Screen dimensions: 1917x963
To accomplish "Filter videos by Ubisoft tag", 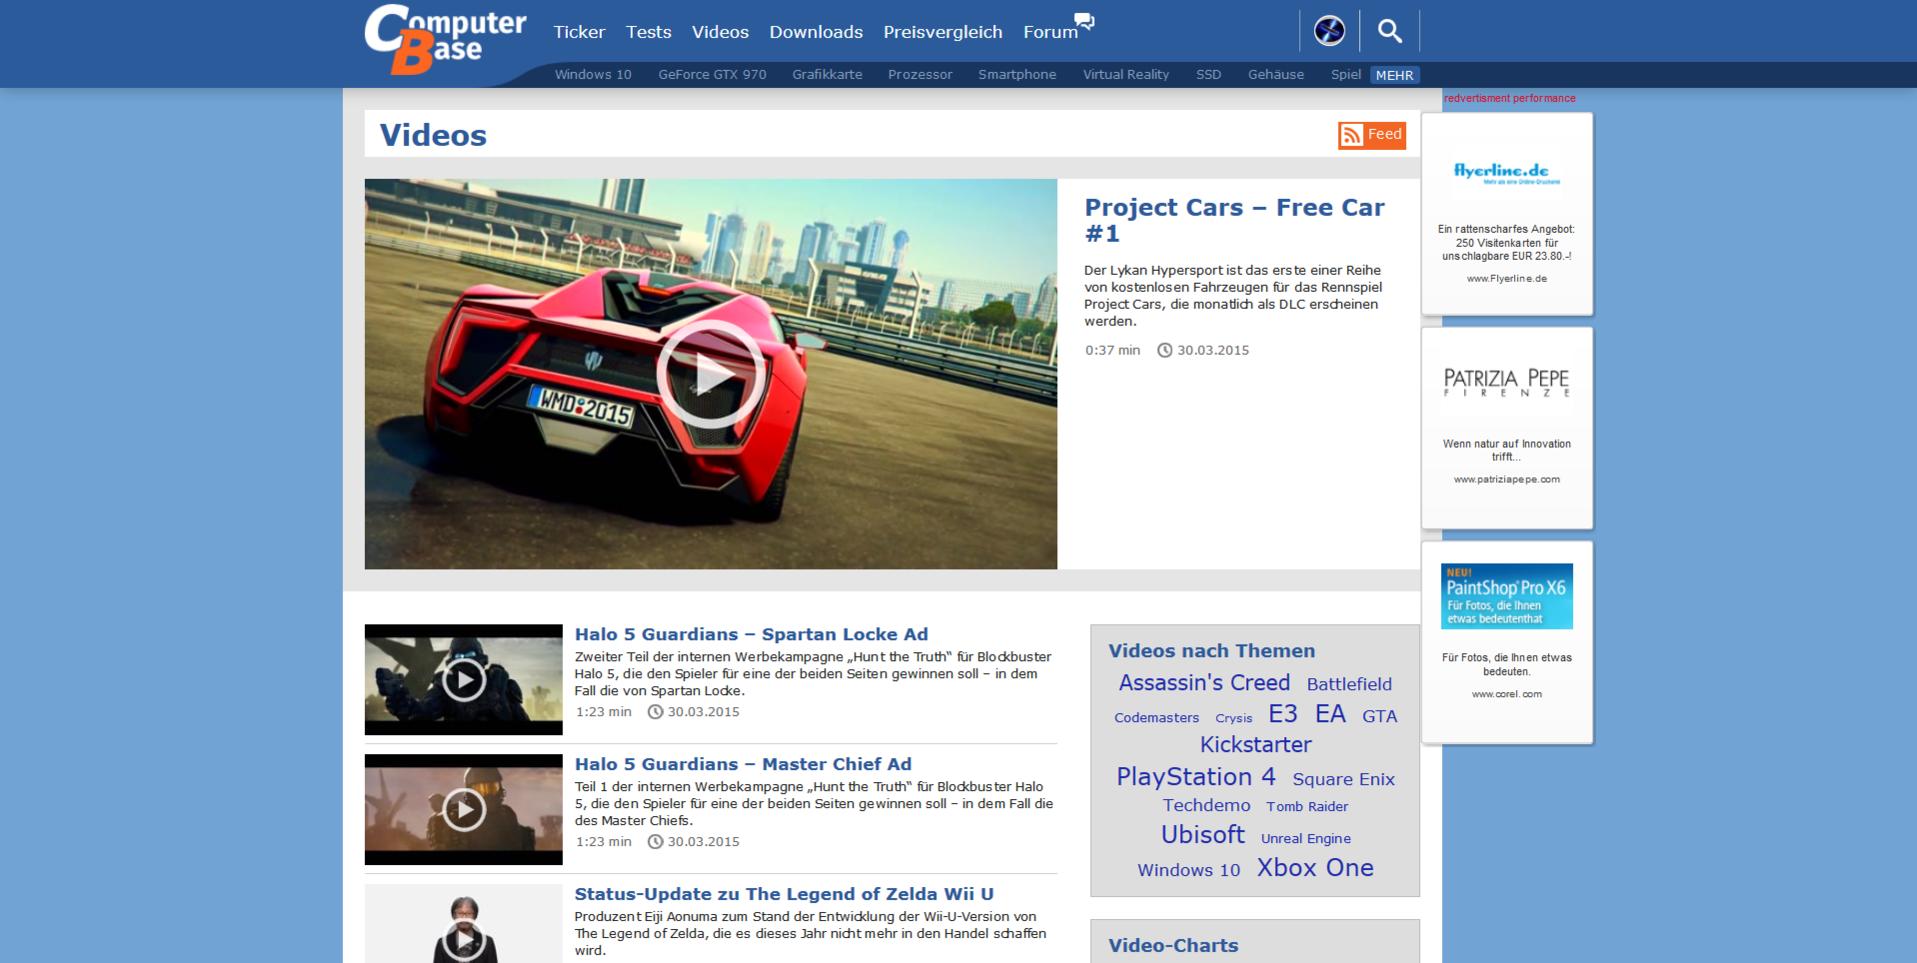I will pyautogui.click(x=1202, y=835).
